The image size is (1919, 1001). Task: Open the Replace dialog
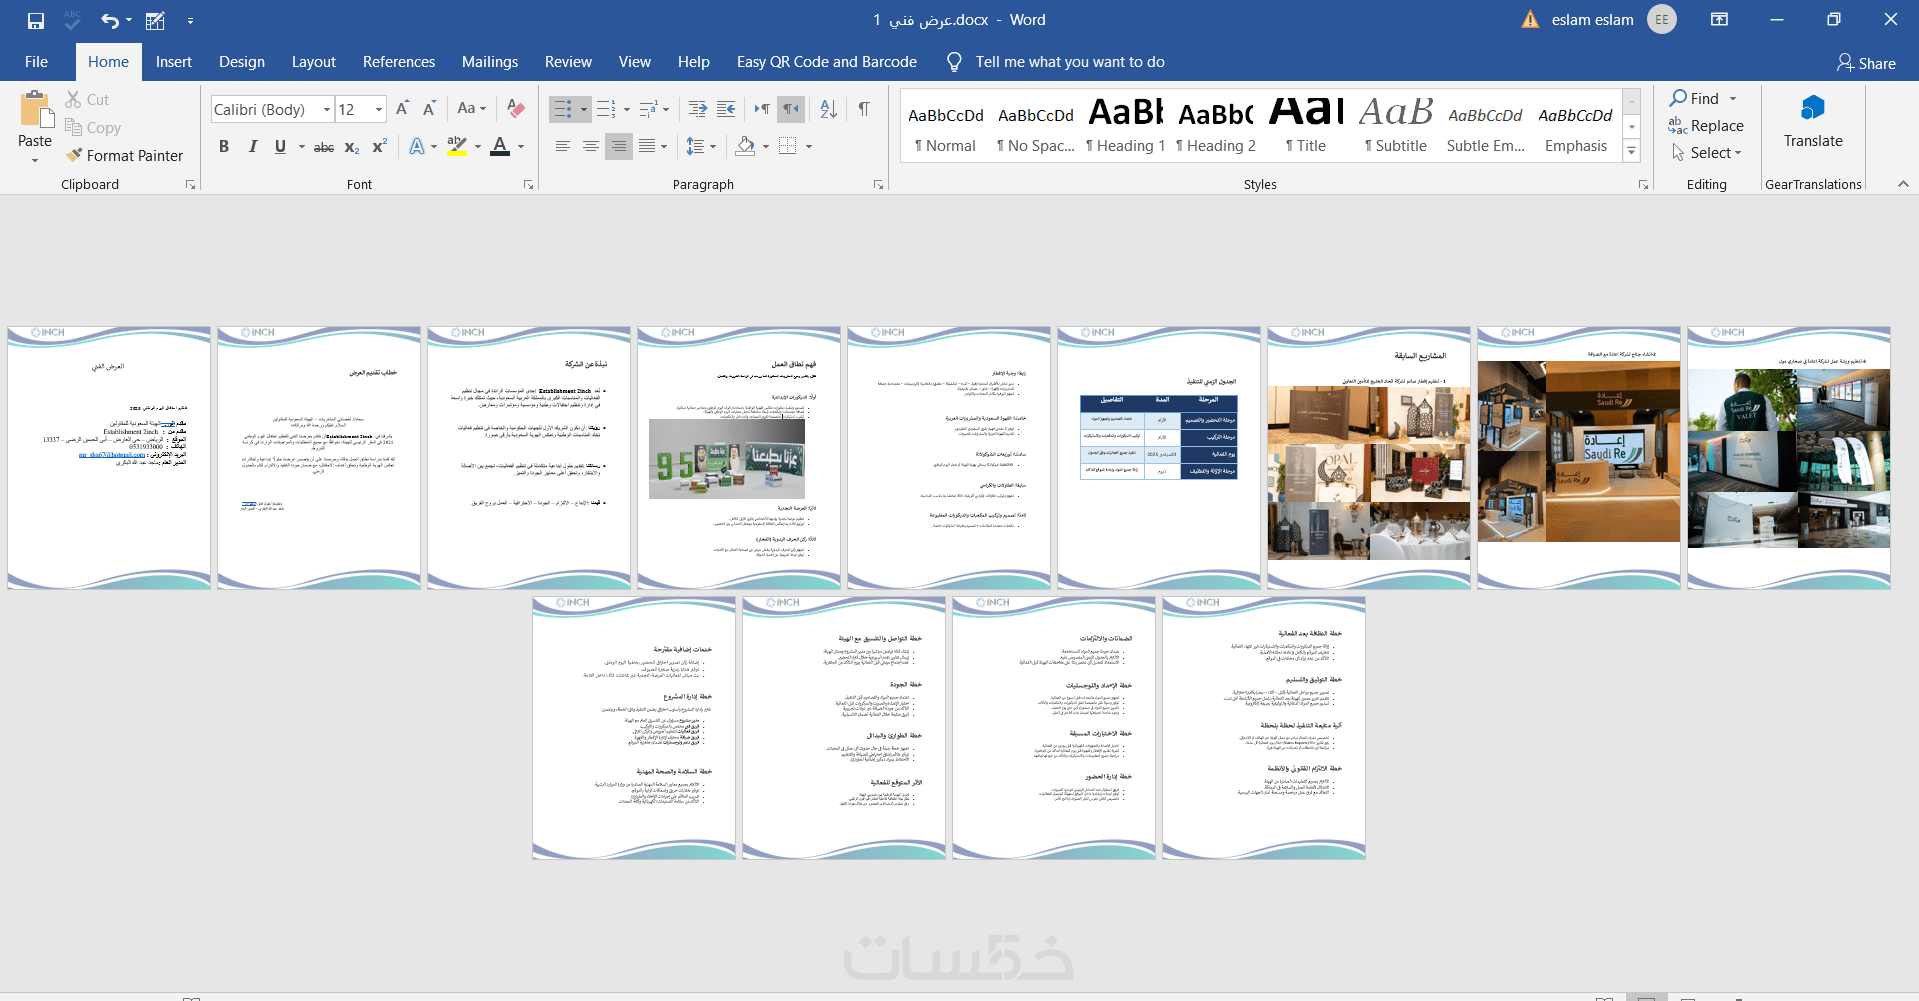pyautogui.click(x=1706, y=126)
